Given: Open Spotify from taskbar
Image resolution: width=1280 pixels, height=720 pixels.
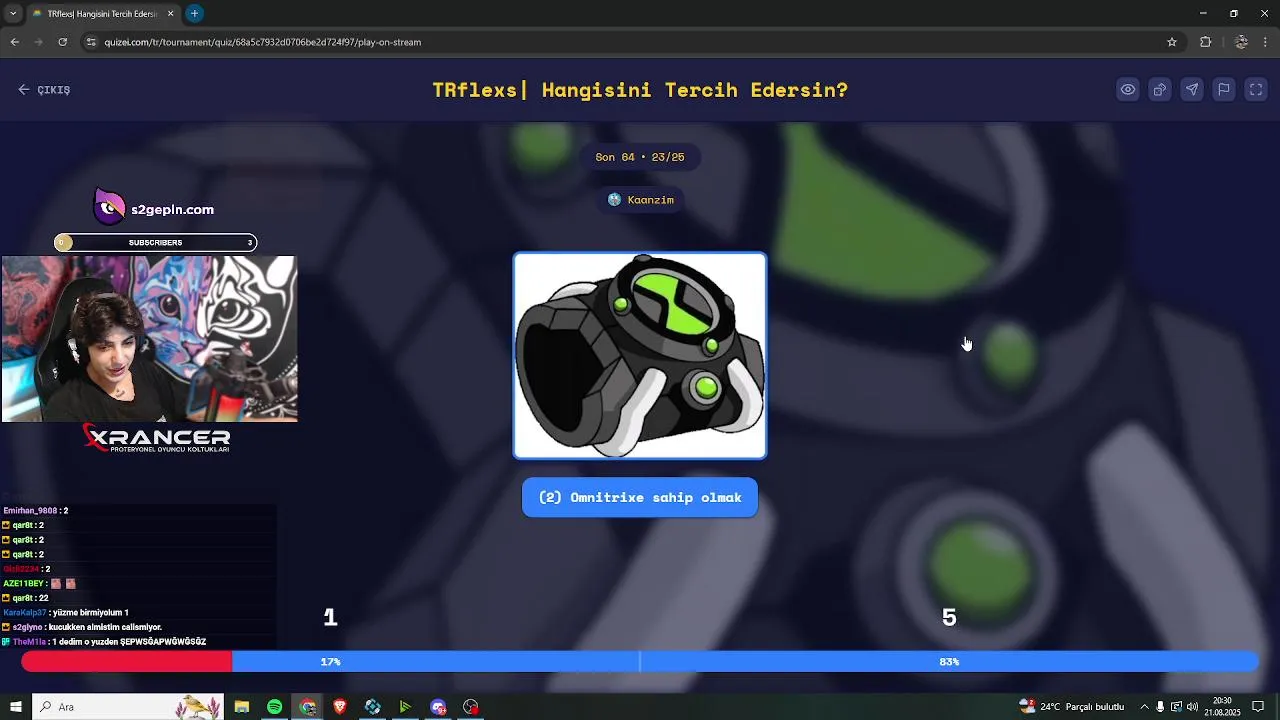Looking at the screenshot, I should click(274, 707).
